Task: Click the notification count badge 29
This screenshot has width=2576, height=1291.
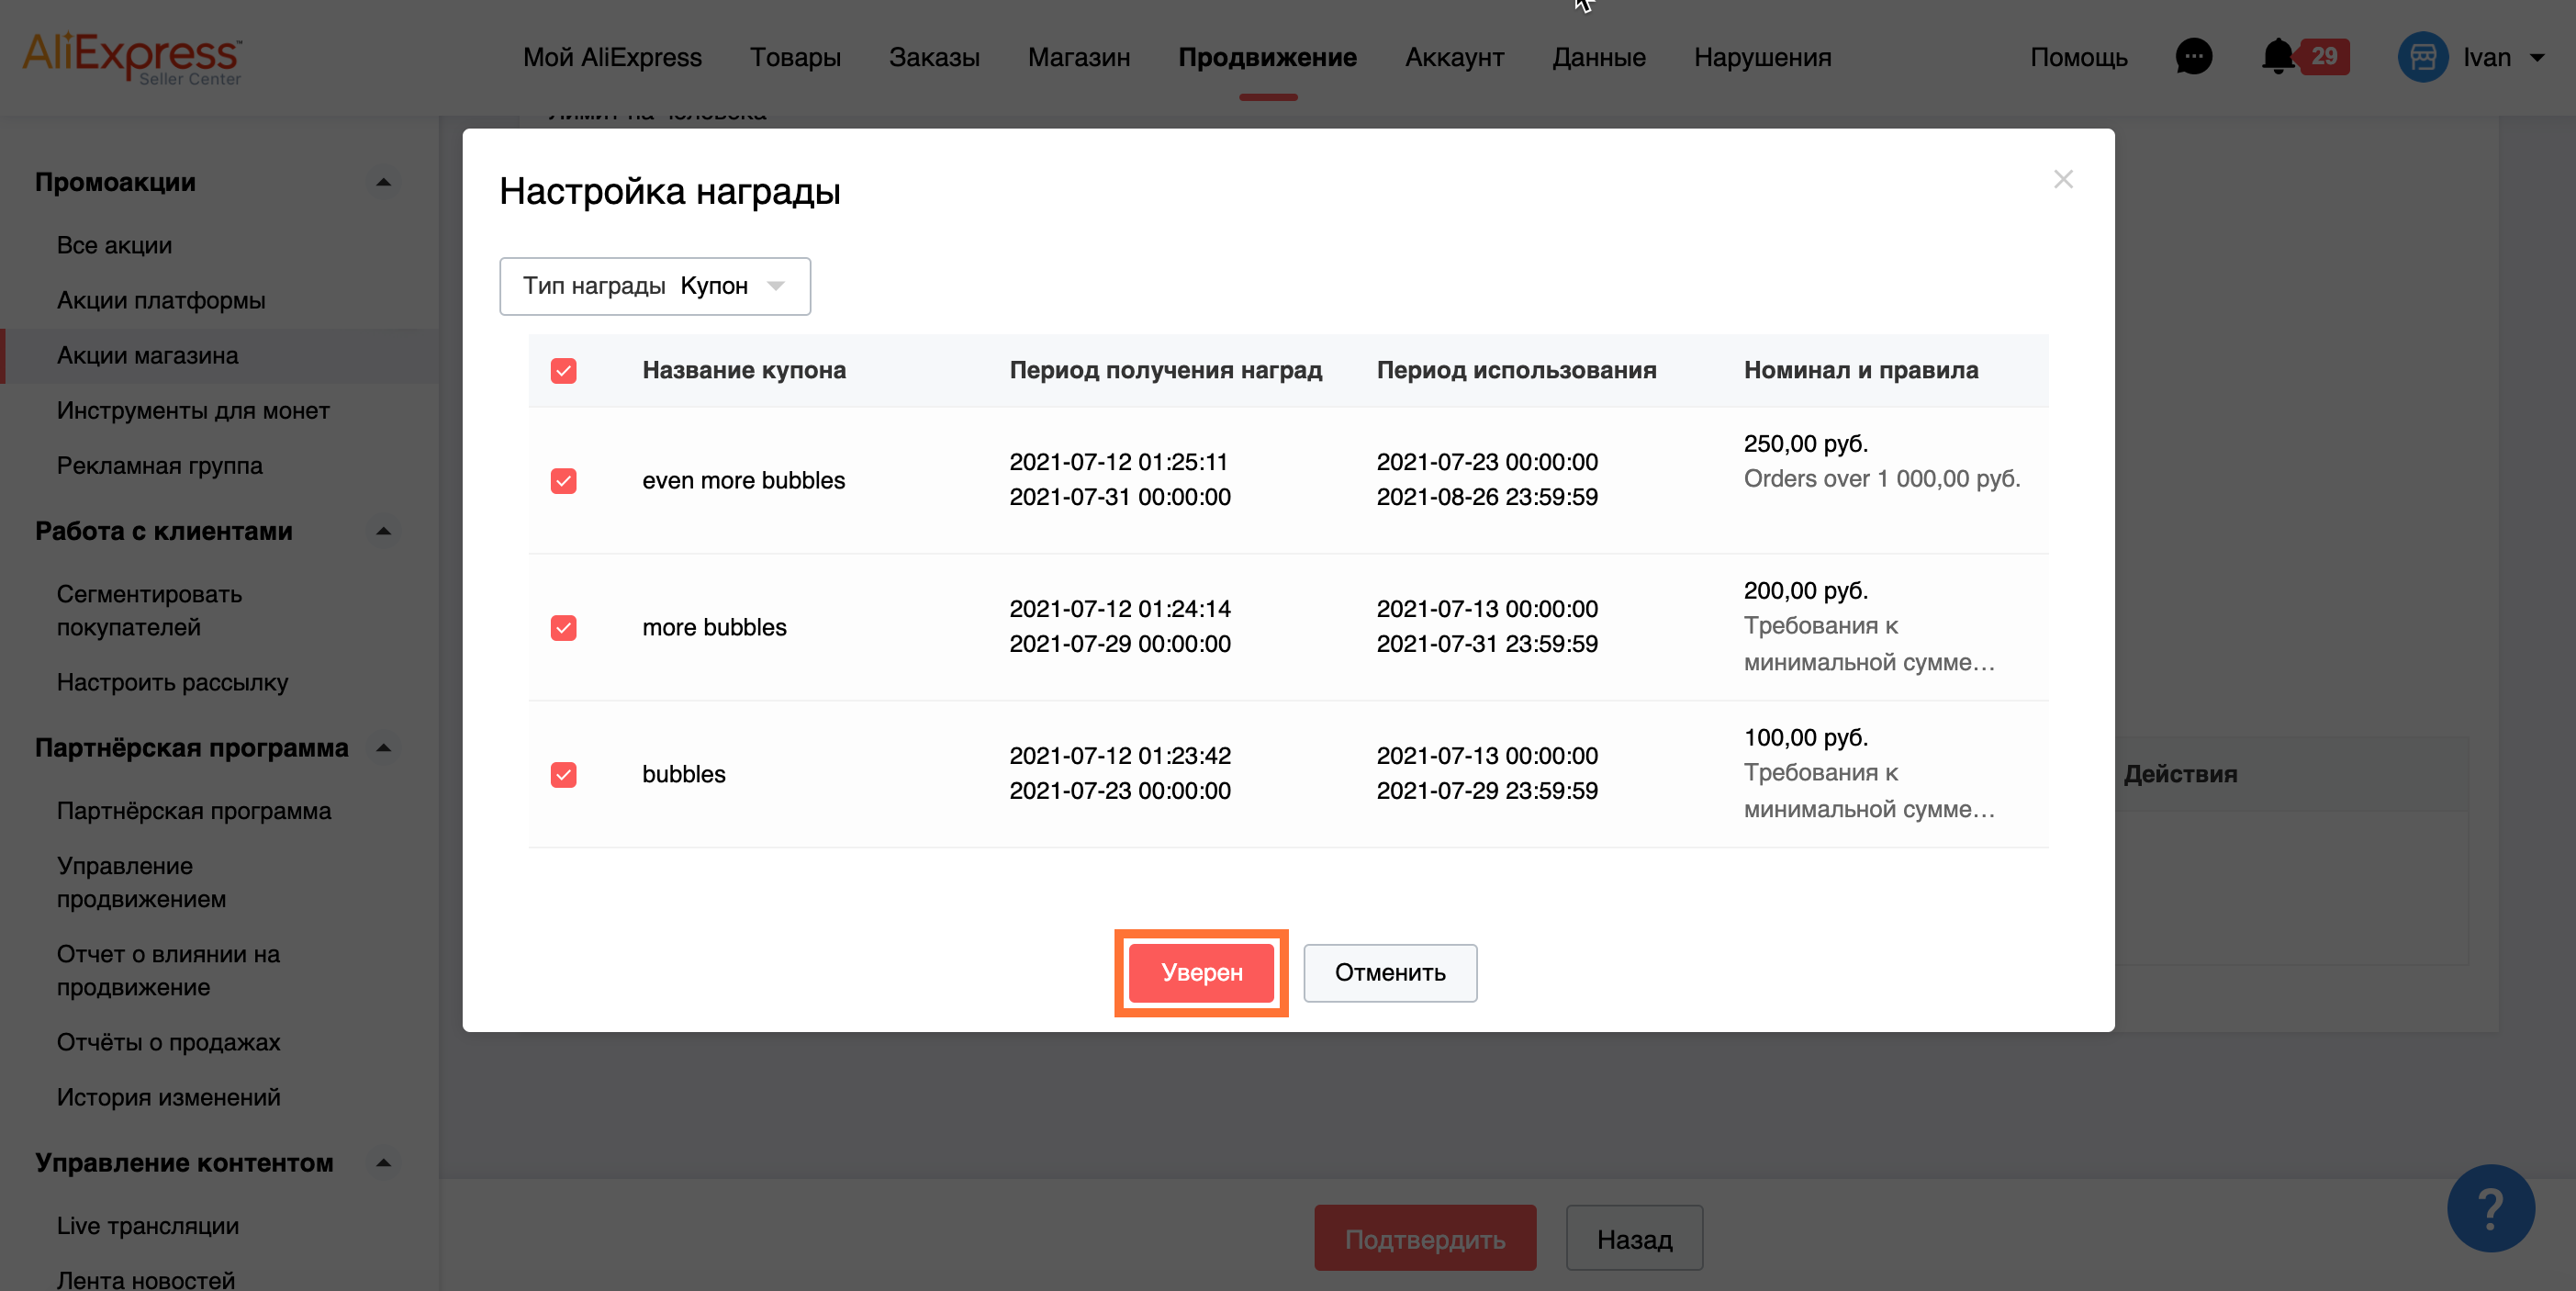Action: pyautogui.click(x=2323, y=57)
